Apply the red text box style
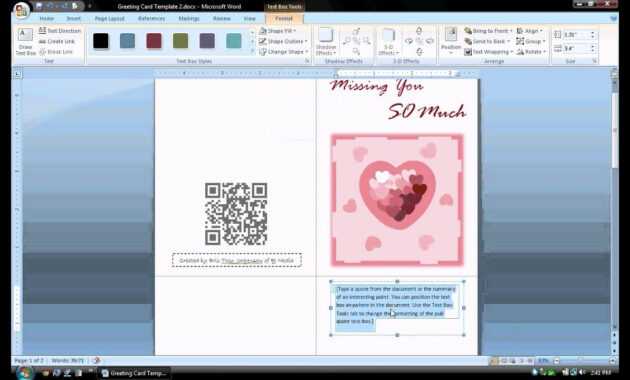The width and height of the screenshot is (630, 380). pos(154,41)
